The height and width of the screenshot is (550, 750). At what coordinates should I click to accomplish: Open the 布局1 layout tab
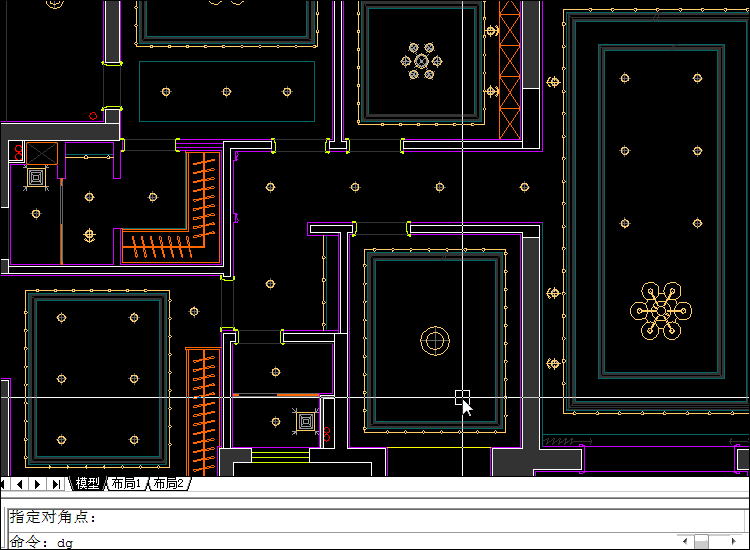tap(126, 484)
